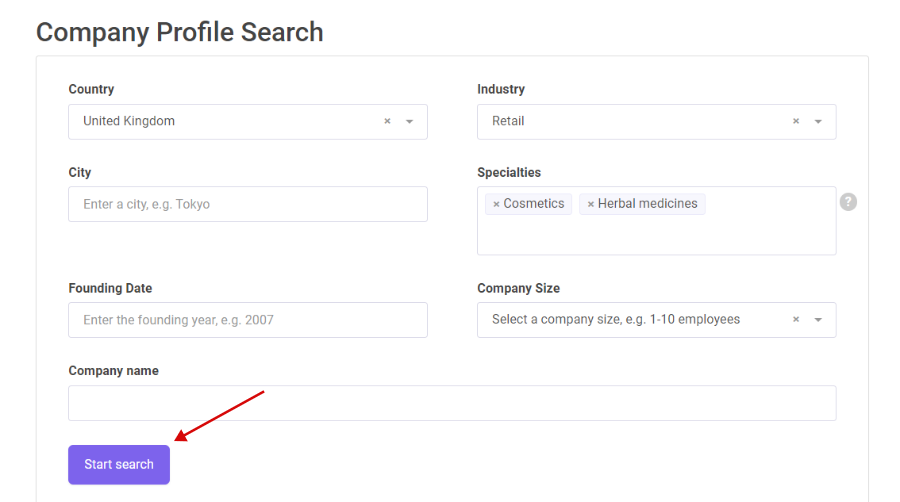The image size is (900, 502).
Task: Click the Retail text in Industry field
Action: click(508, 121)
